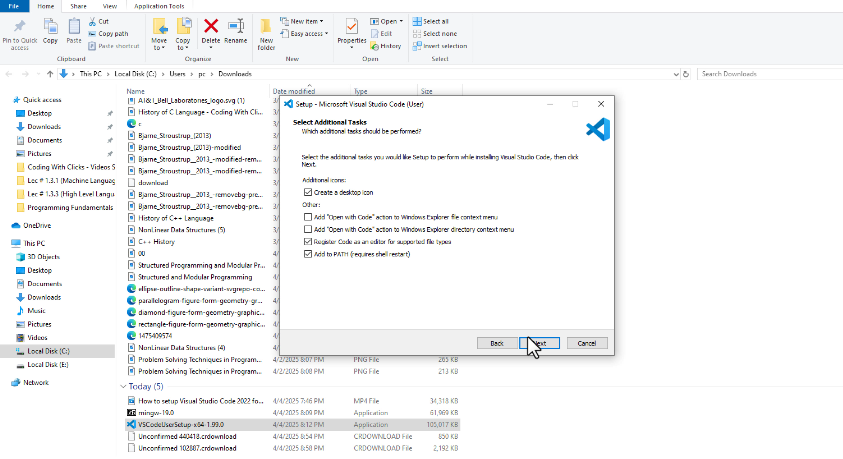
Task: Collapse the Today (5) group
Action: (123, 386)
